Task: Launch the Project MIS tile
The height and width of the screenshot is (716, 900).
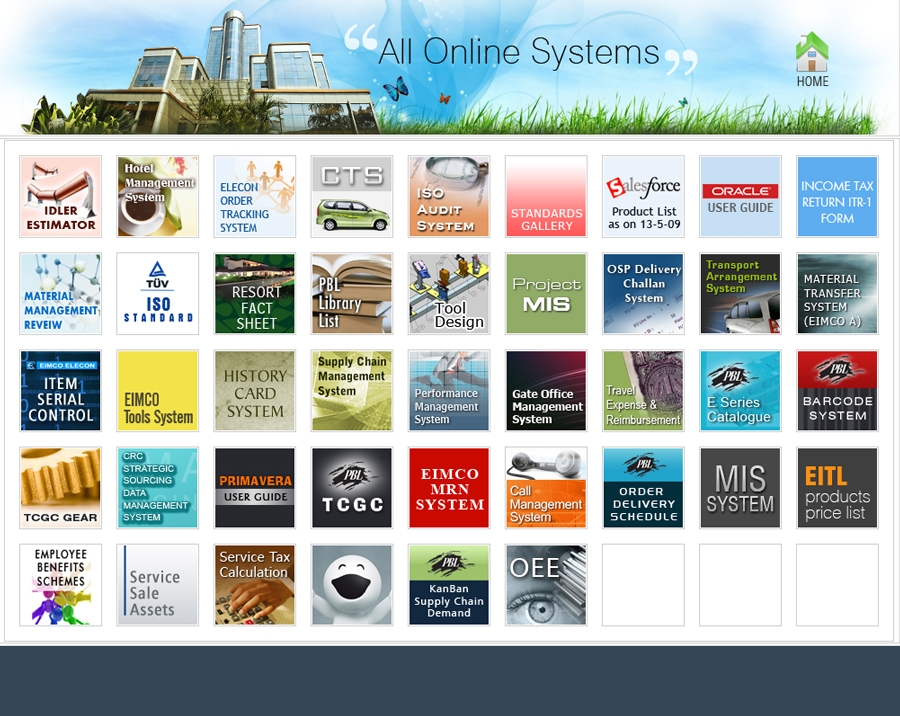Action: click(546, 294)
